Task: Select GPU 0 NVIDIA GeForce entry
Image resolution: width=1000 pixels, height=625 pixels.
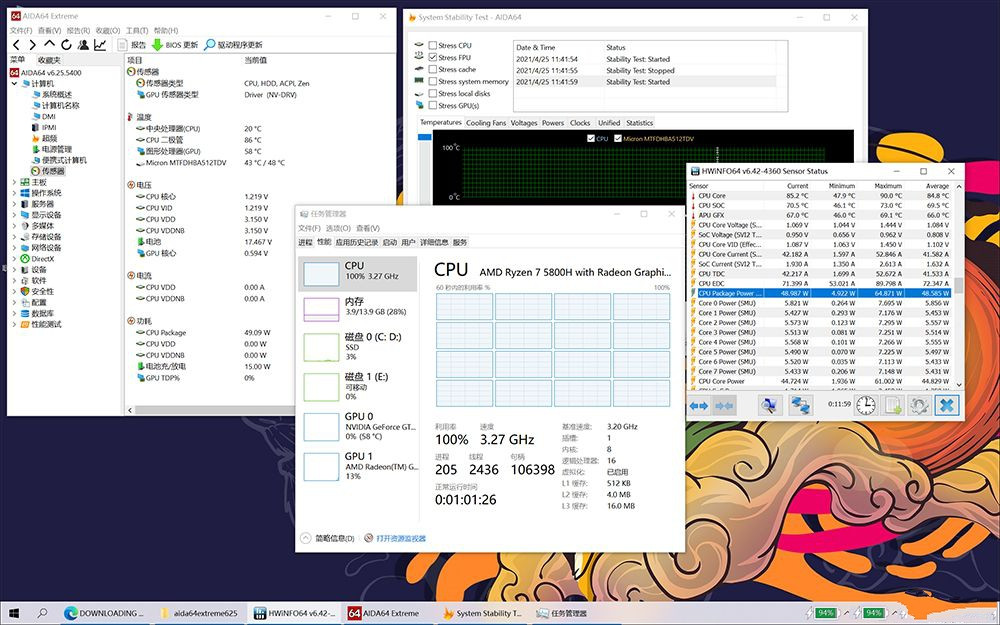Action: click(358, 427)
